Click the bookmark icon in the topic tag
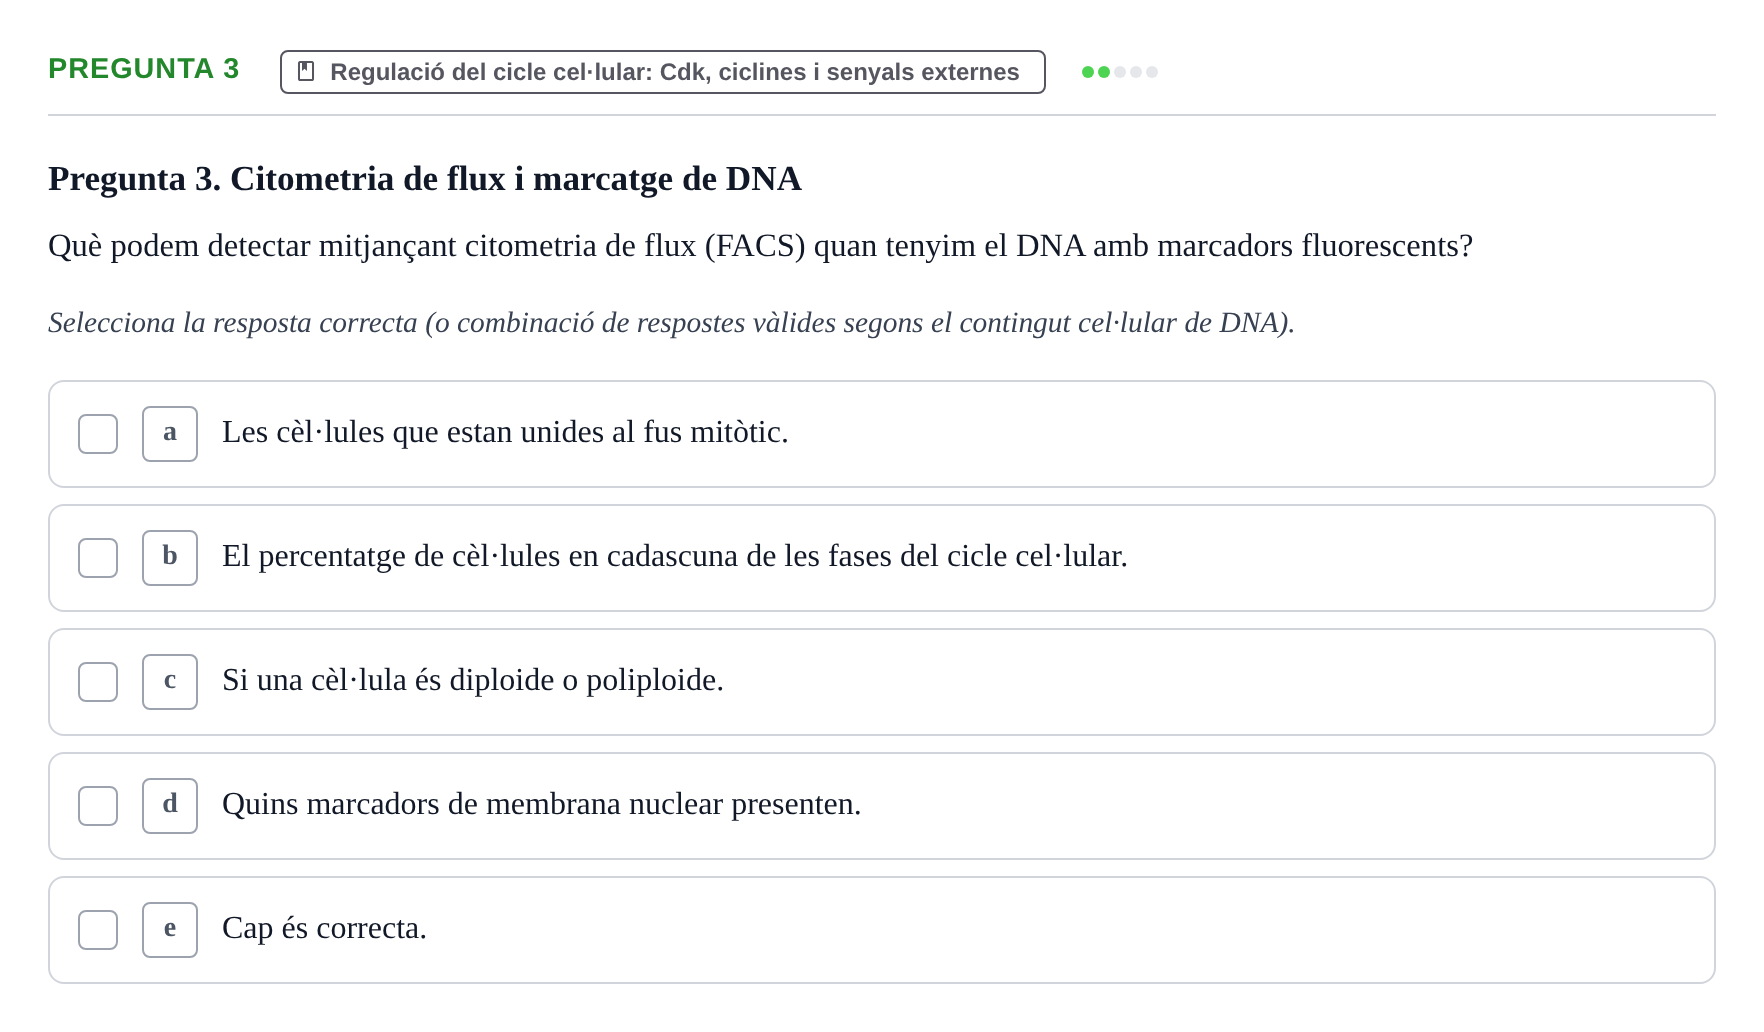This screenshot has height=1032, width=1764. pos(307,72)
